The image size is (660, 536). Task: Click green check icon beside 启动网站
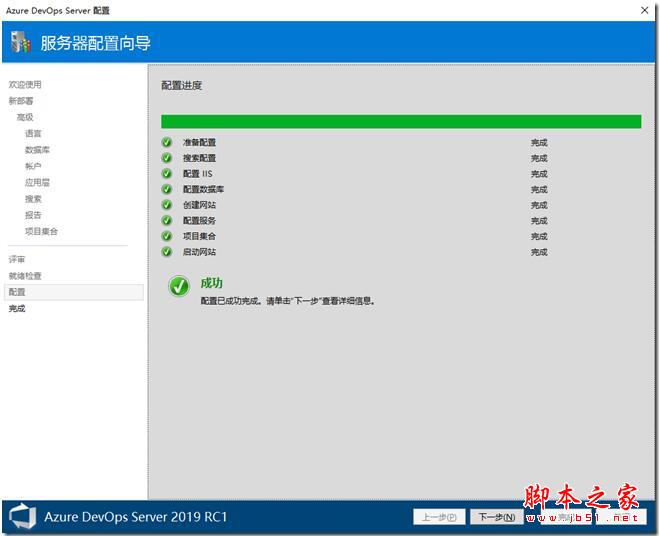(x=167, y=252)
